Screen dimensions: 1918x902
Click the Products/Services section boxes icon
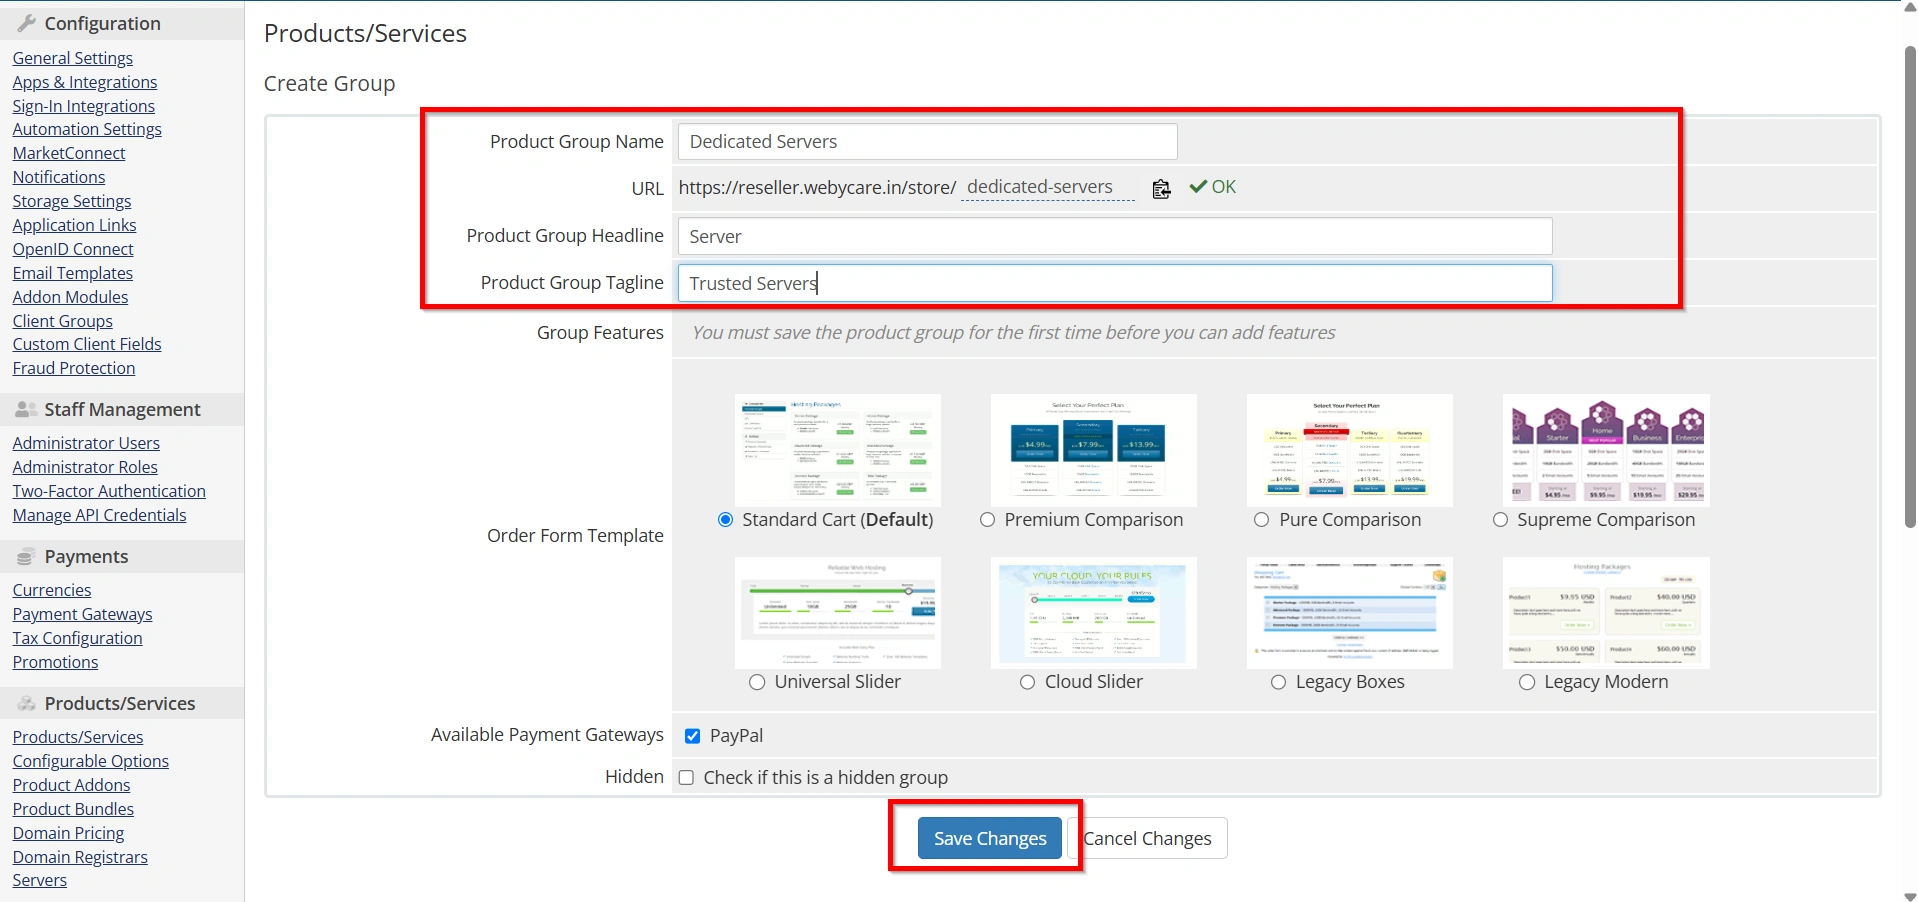point(27,704)
